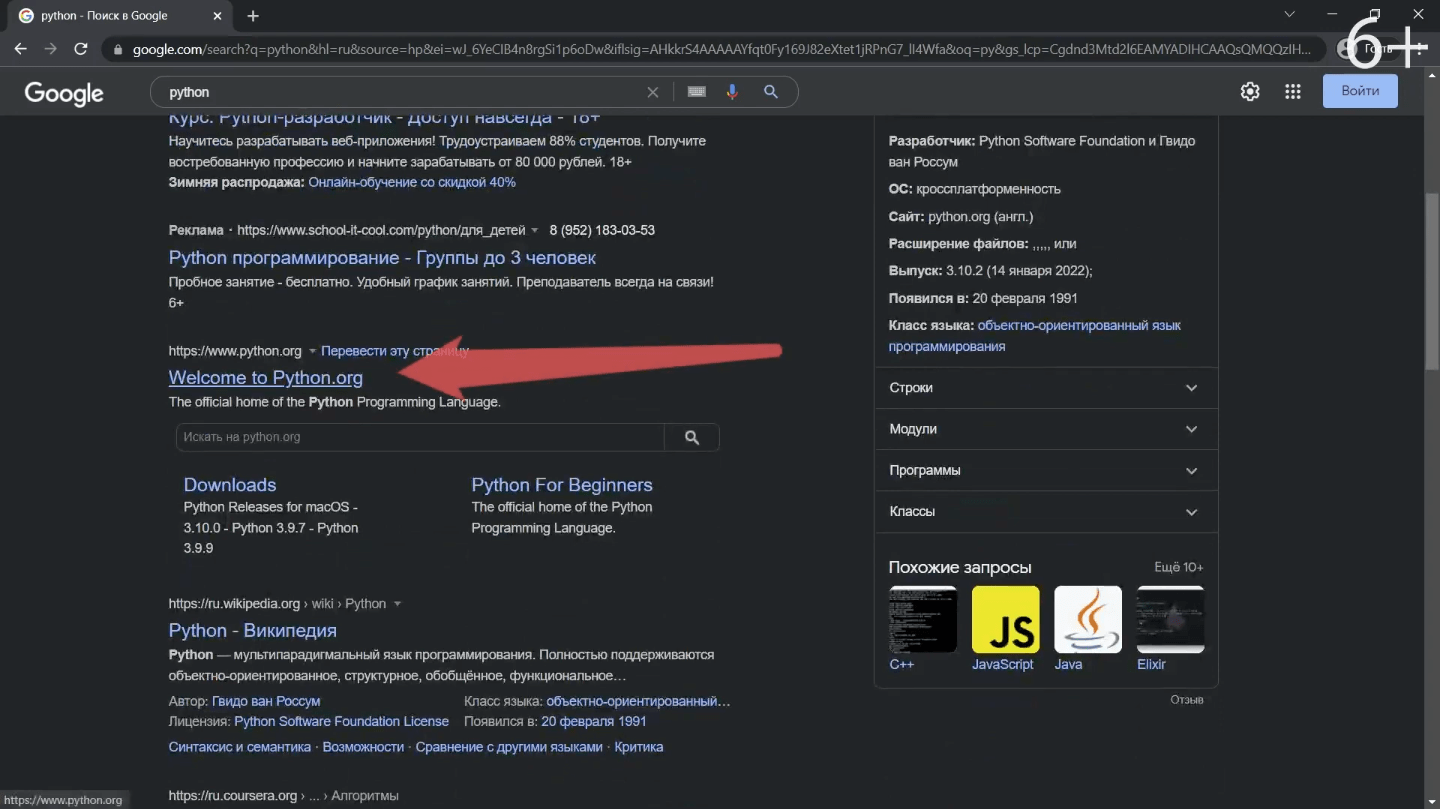Image resolution: width=1440 pixels, height=809 pixels.
Task: Open dropdown arrow beside the wikipedia result URL
Action: point(397,604)
